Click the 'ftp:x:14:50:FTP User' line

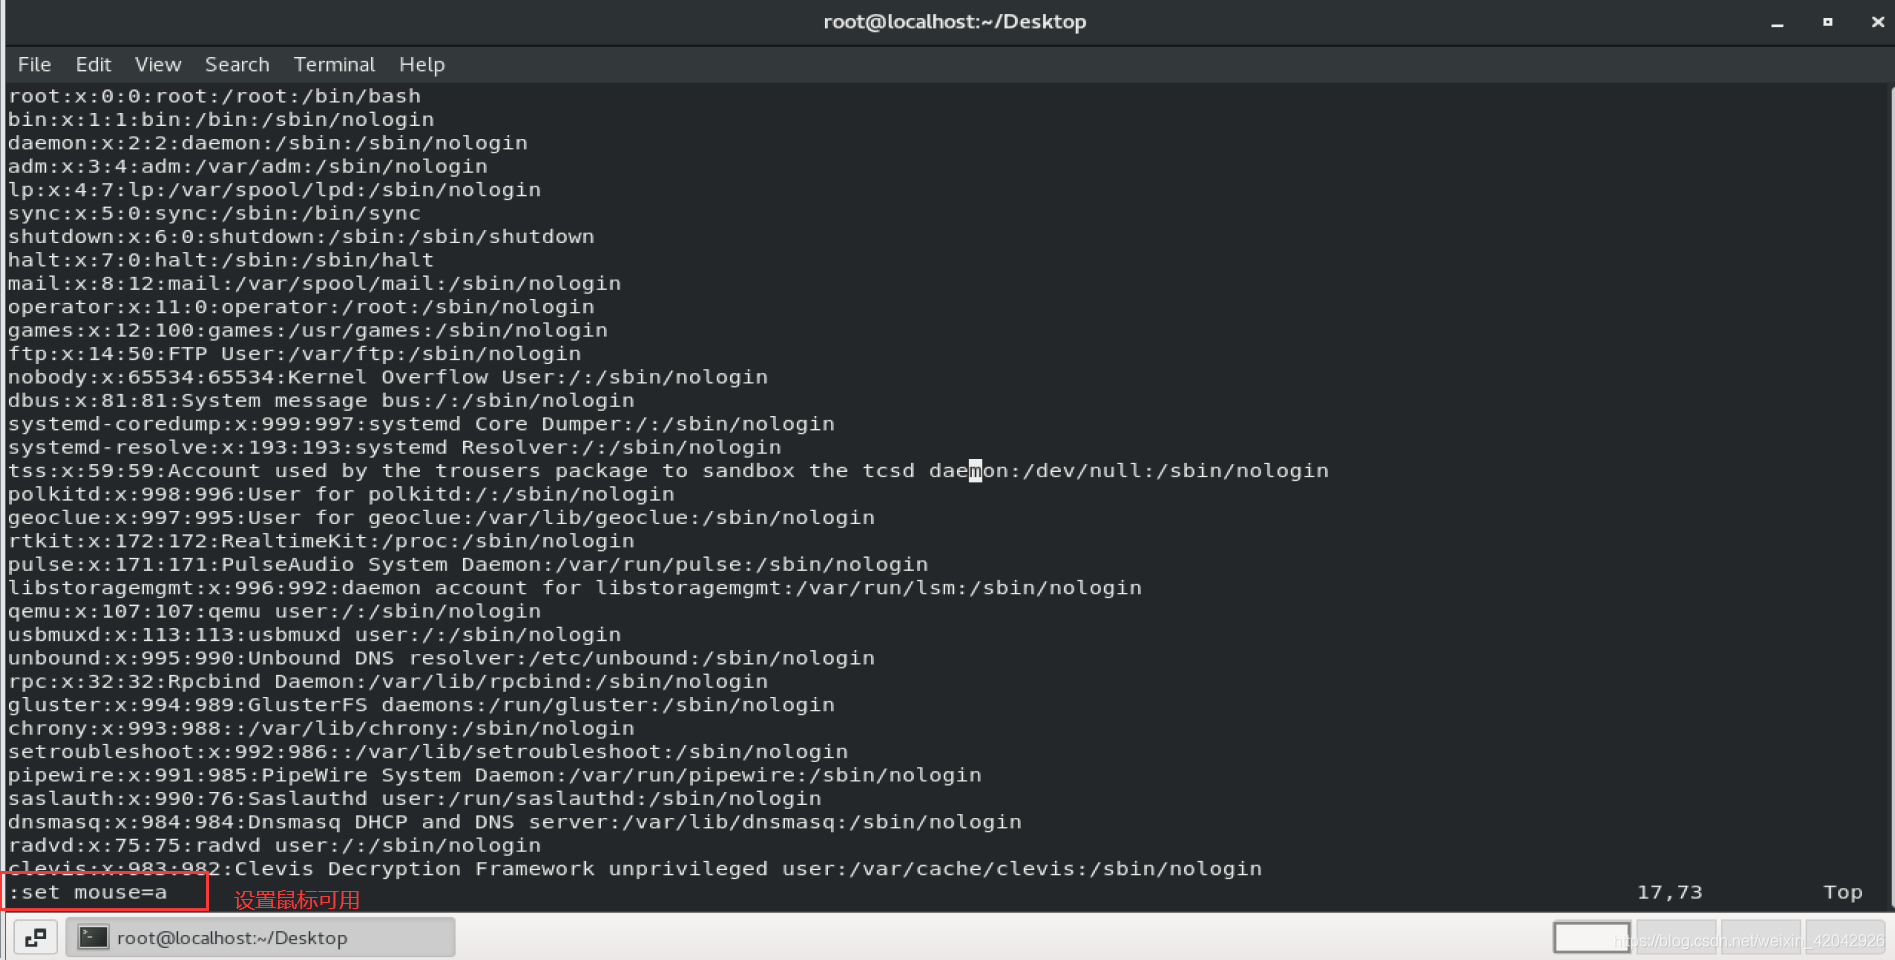(x=294, y=354)
